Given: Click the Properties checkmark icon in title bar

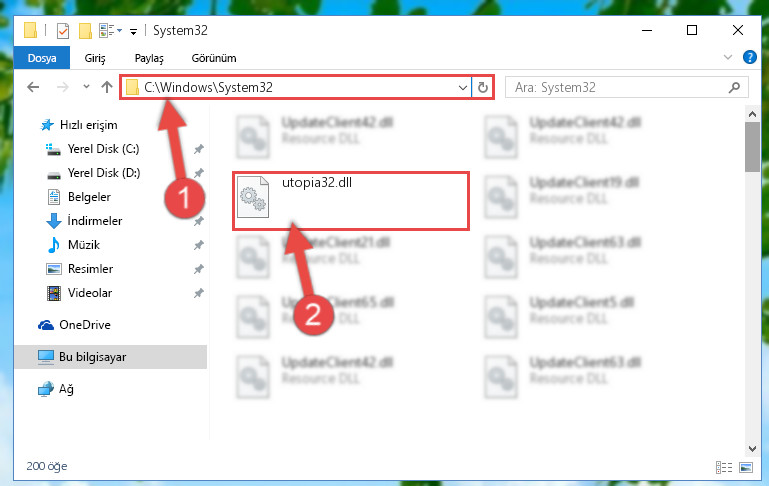Looking at the screenshot, I should [x=63, y=31].
